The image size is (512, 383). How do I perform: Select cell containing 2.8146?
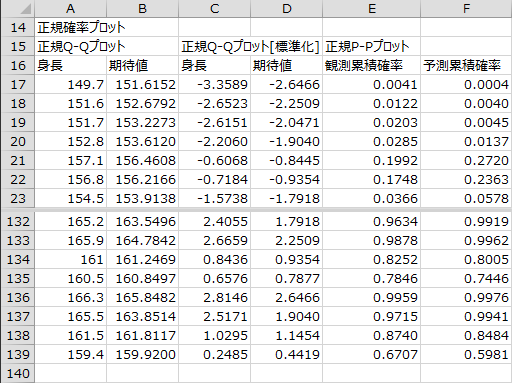pos(214,297)
